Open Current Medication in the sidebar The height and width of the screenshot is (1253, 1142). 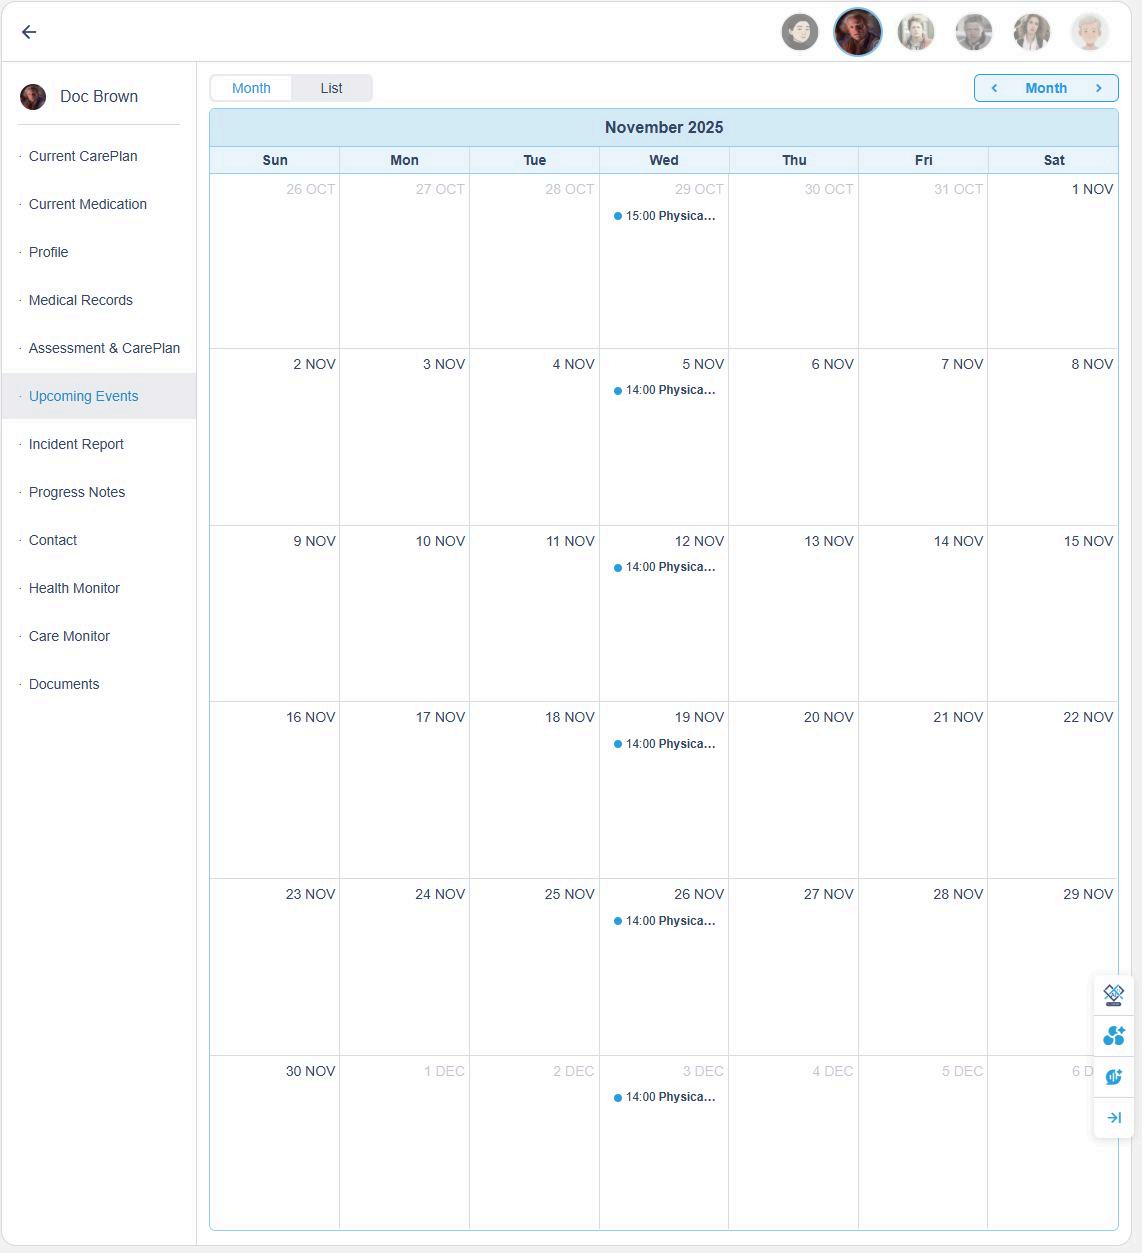point(87,204)
